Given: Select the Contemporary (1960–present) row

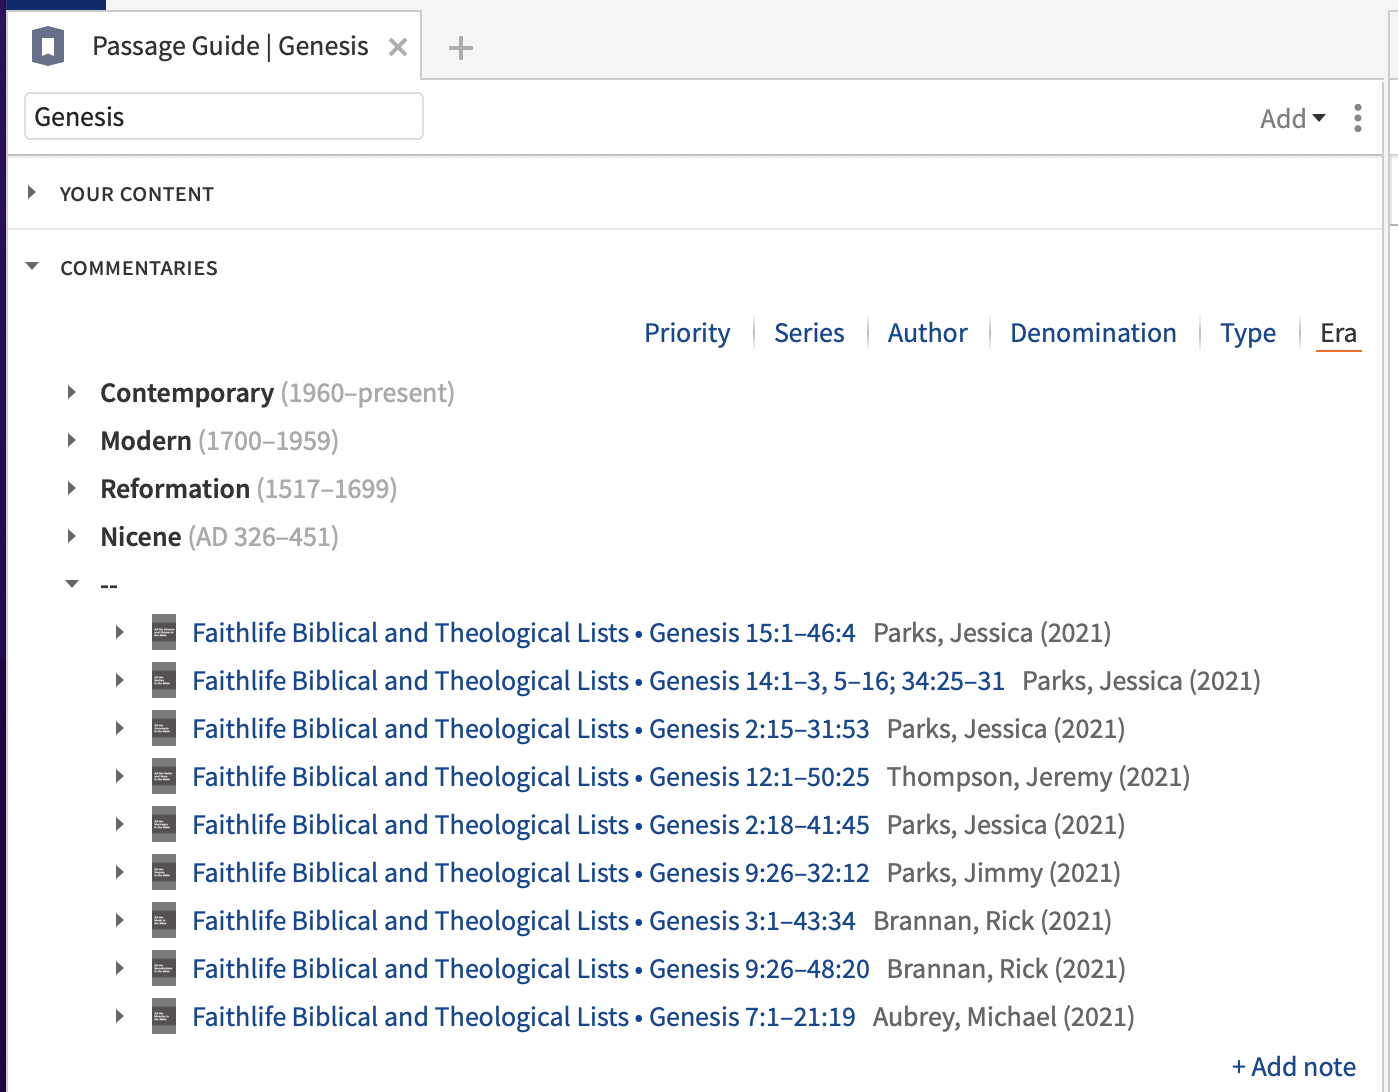Looking at the screenshot, I should tap(277, 393).
